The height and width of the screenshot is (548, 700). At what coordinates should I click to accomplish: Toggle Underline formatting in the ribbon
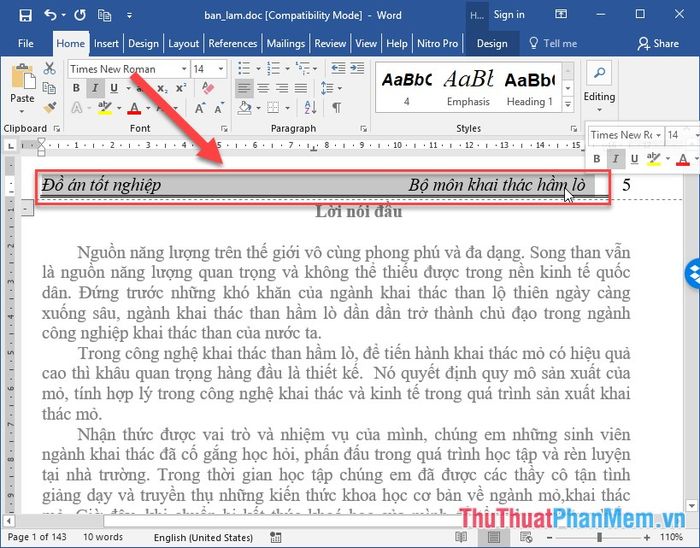point(113,88)
